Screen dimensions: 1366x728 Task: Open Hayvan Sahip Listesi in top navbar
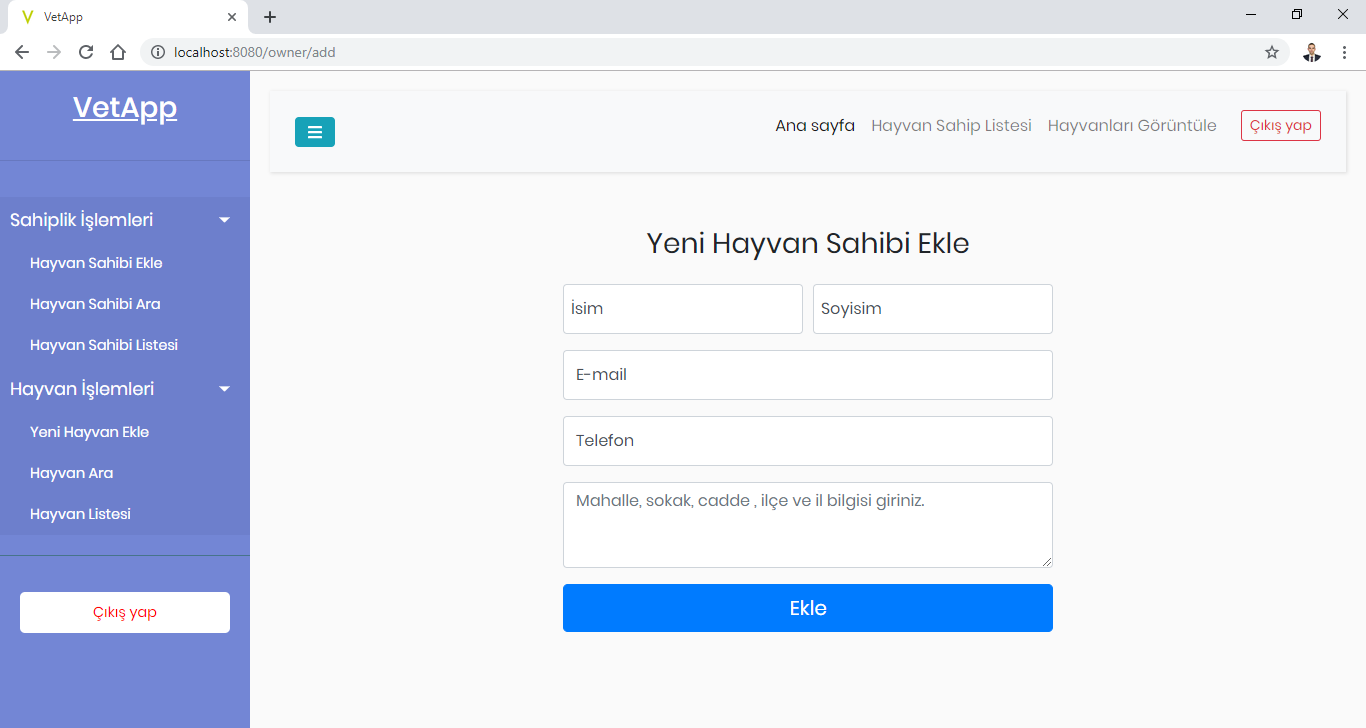pos(951,126)
